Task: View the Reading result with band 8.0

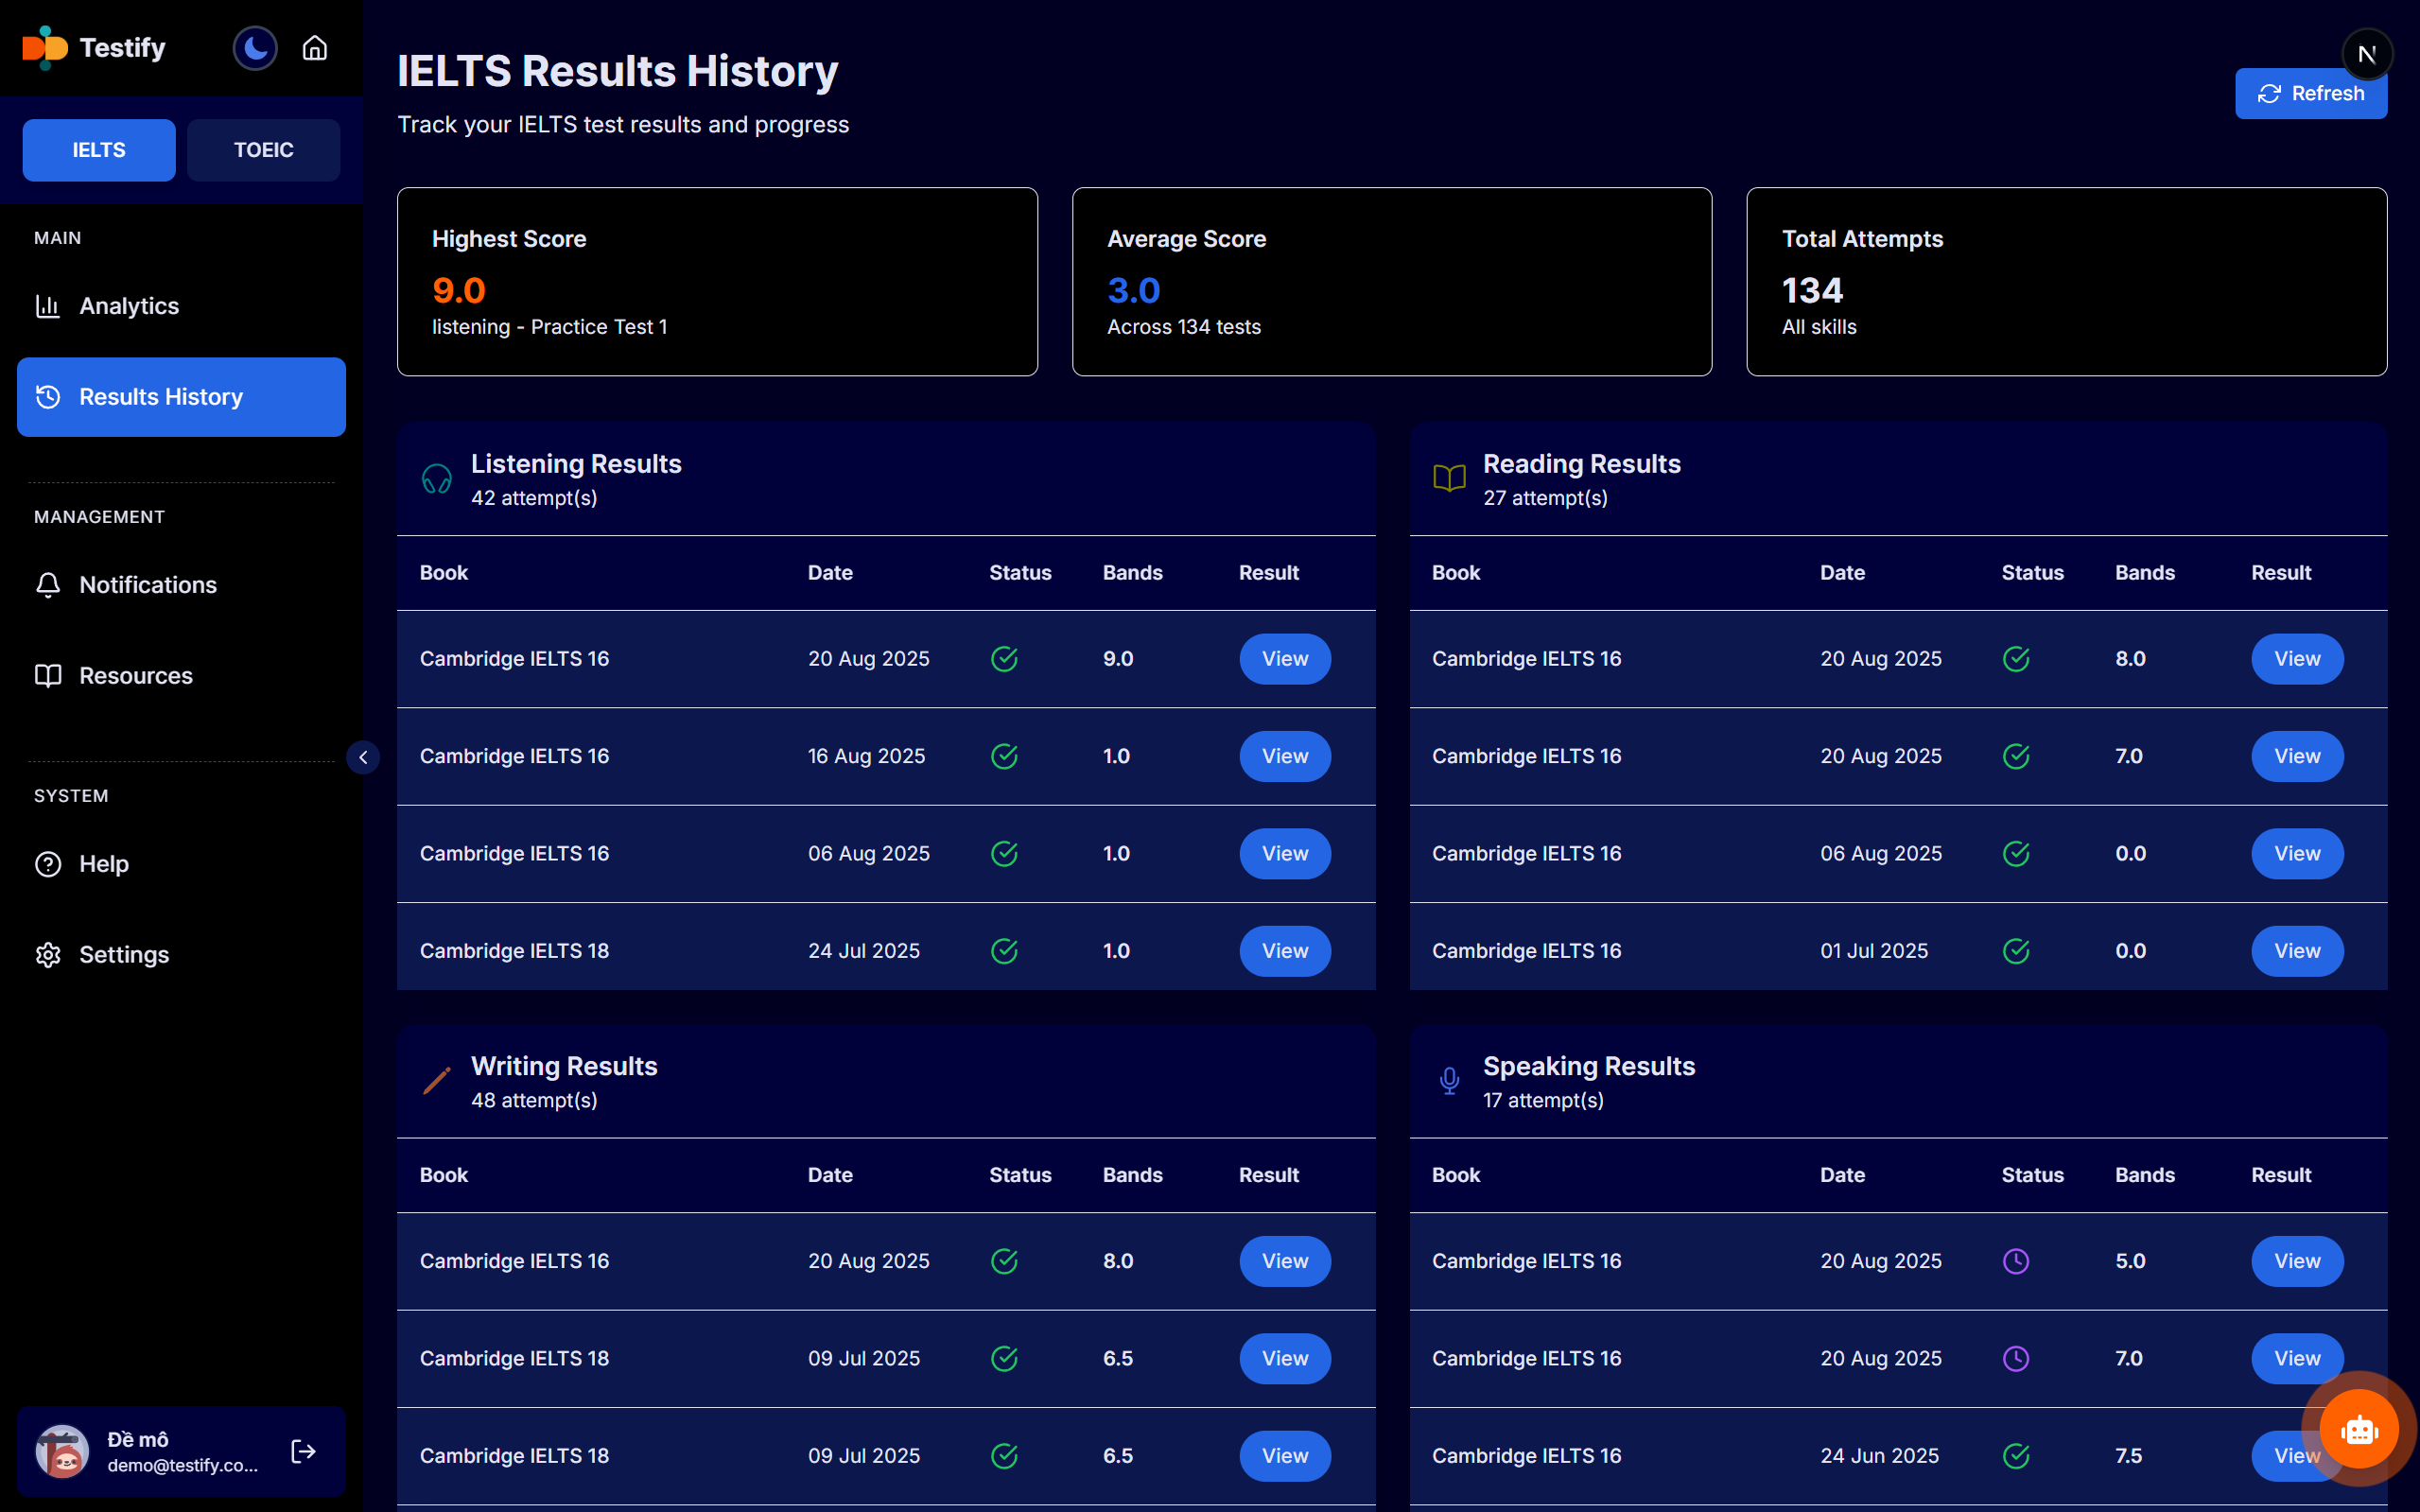Action: (x=2296, y=659)
